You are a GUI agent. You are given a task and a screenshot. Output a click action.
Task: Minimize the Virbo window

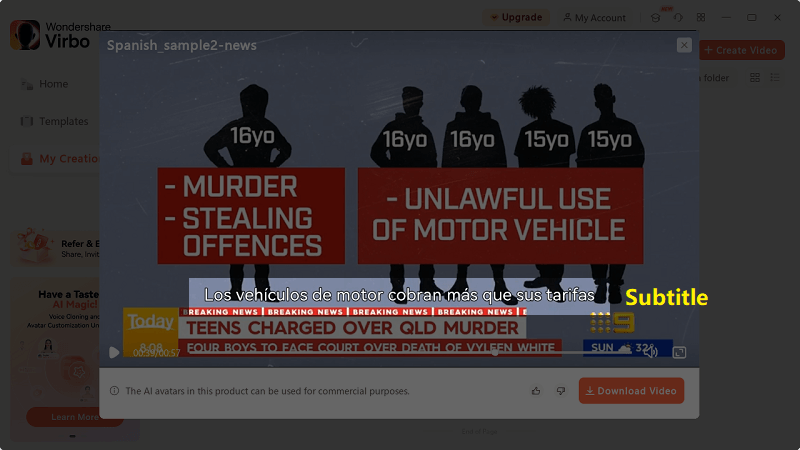[727, 17]
